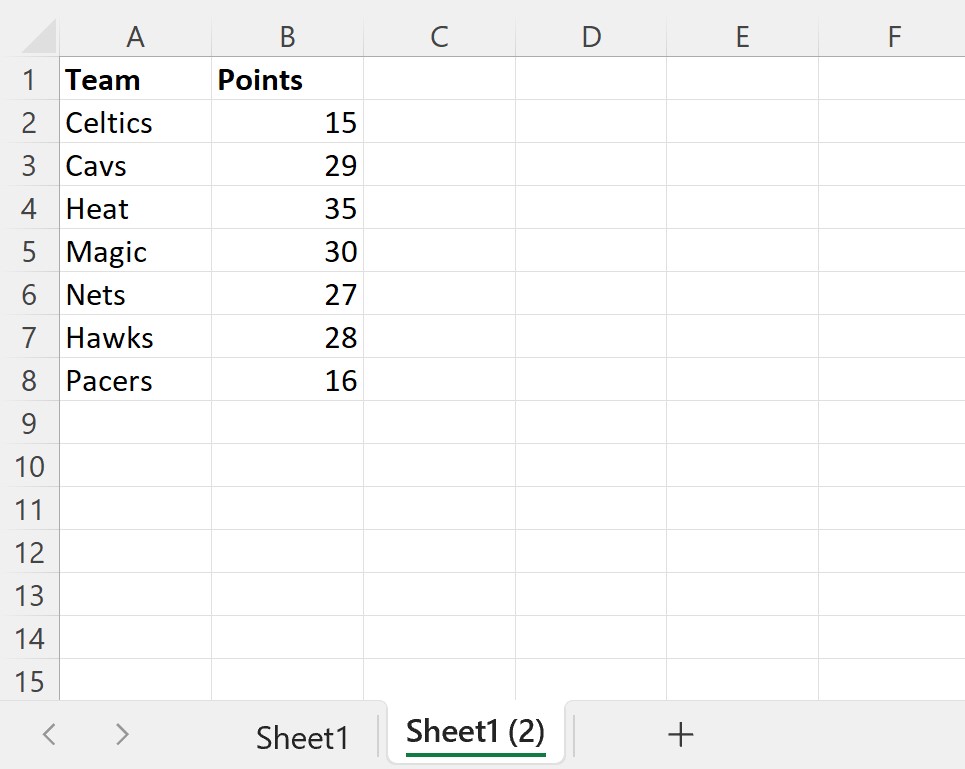Switch to the Sheet1 tab
The height and width of the screenshot is (769, 965).
click(x=303, y=737)
